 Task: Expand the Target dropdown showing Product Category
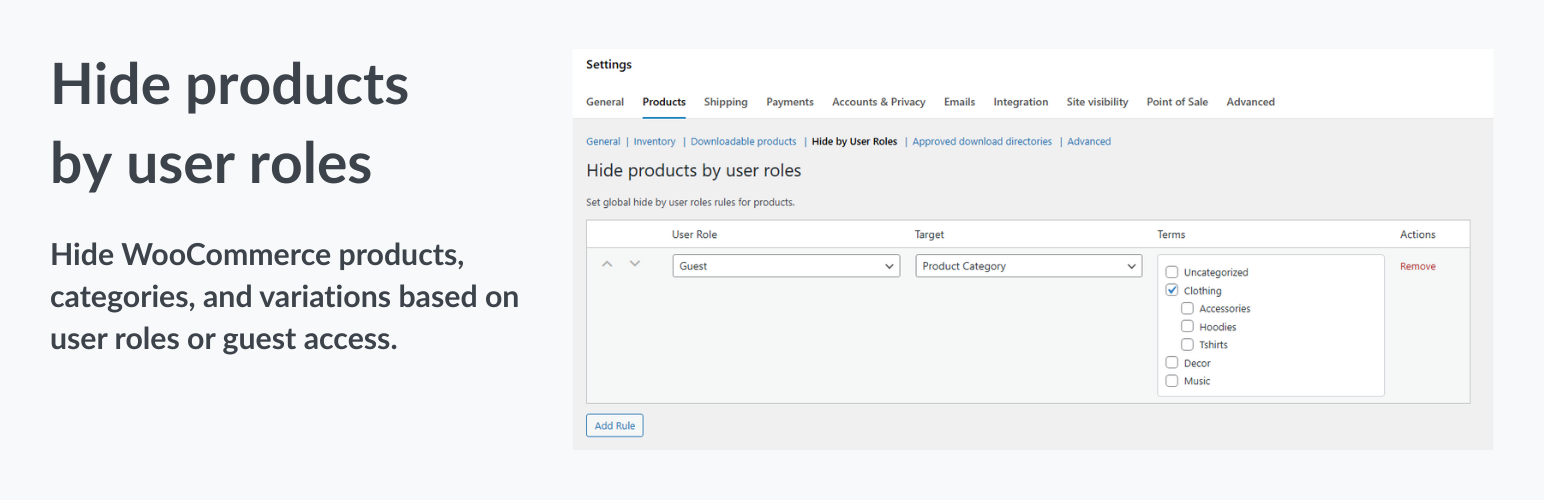pyautogui.click(x=1029, y=266)
